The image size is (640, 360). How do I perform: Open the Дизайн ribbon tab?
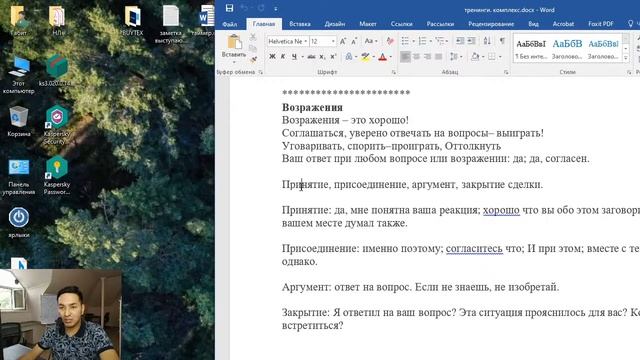pyautogui.click(x=335, y=24)
